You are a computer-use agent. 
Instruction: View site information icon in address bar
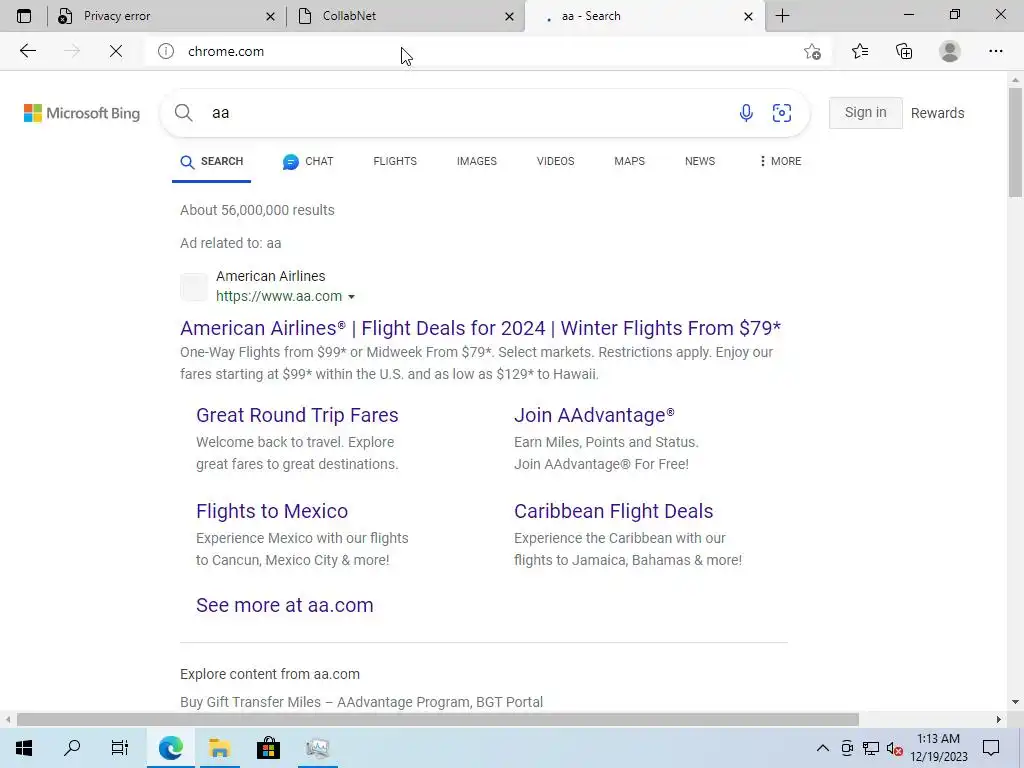click(x=166, y=51)
